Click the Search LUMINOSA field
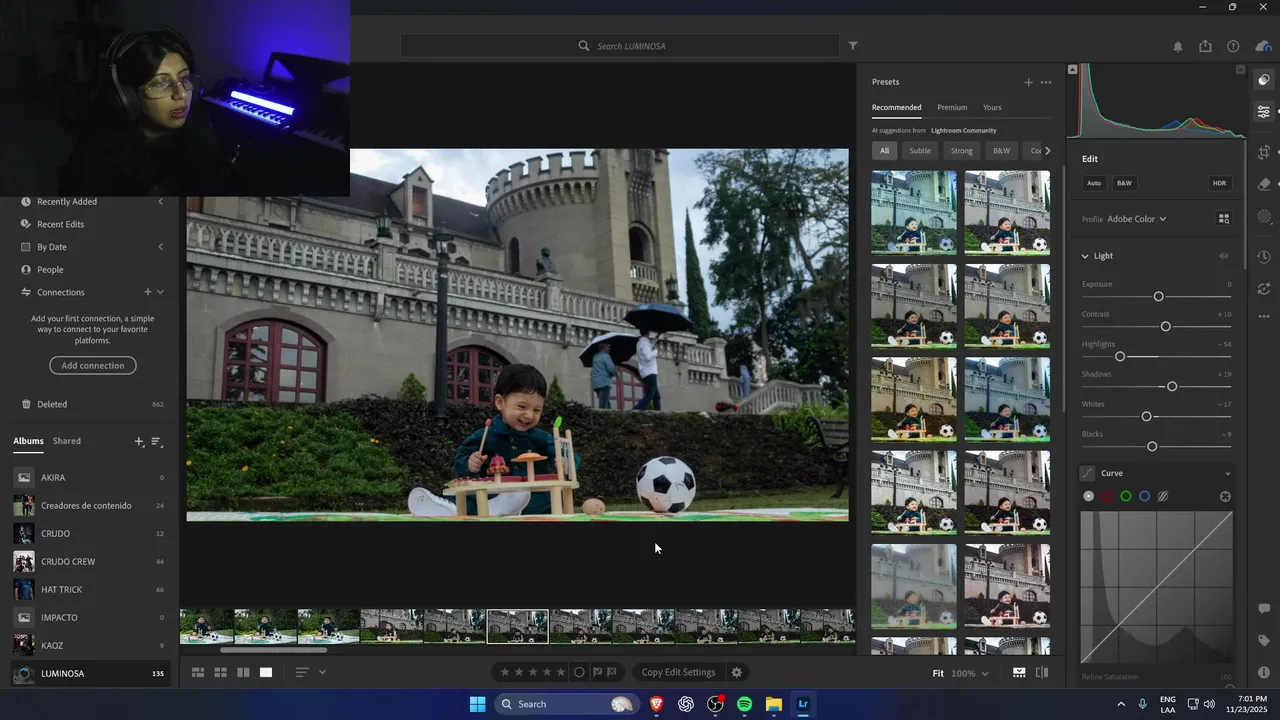Viewport: 1280px width, 720px height. click(x=619, y=46)
